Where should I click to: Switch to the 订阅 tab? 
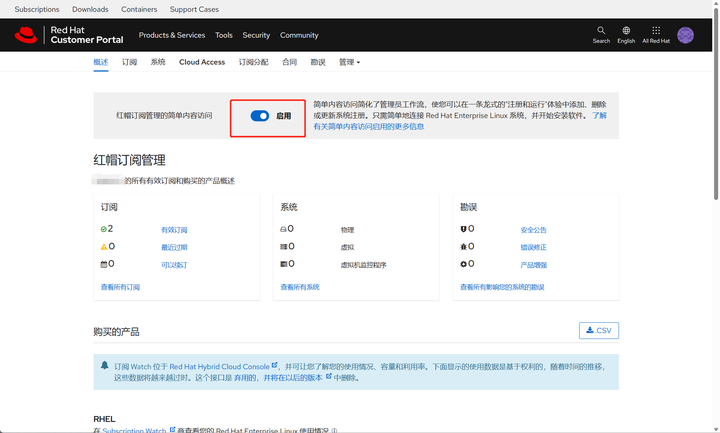[x=129, y=62]
